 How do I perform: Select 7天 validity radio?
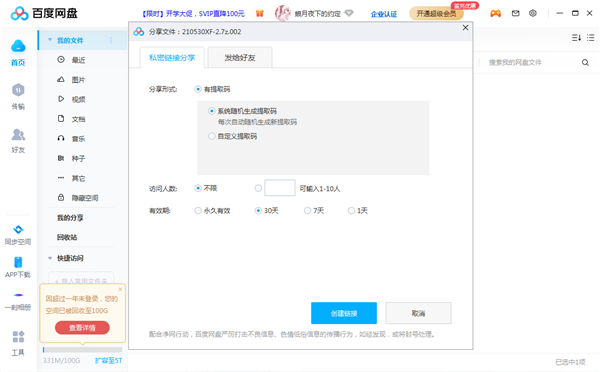(307, 210)
